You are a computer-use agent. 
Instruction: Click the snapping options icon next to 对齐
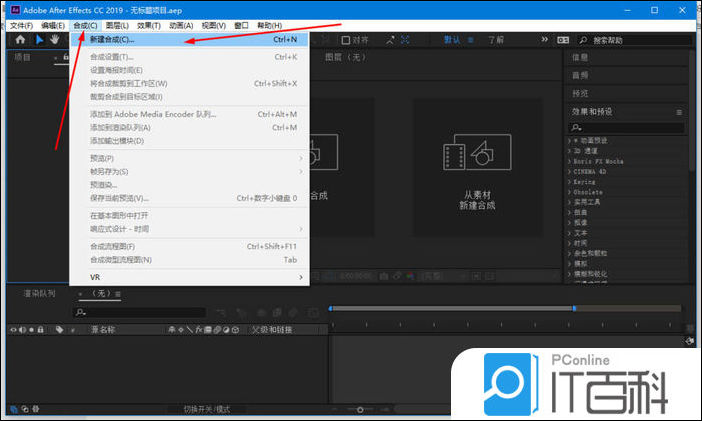click(x=390, y=40)
